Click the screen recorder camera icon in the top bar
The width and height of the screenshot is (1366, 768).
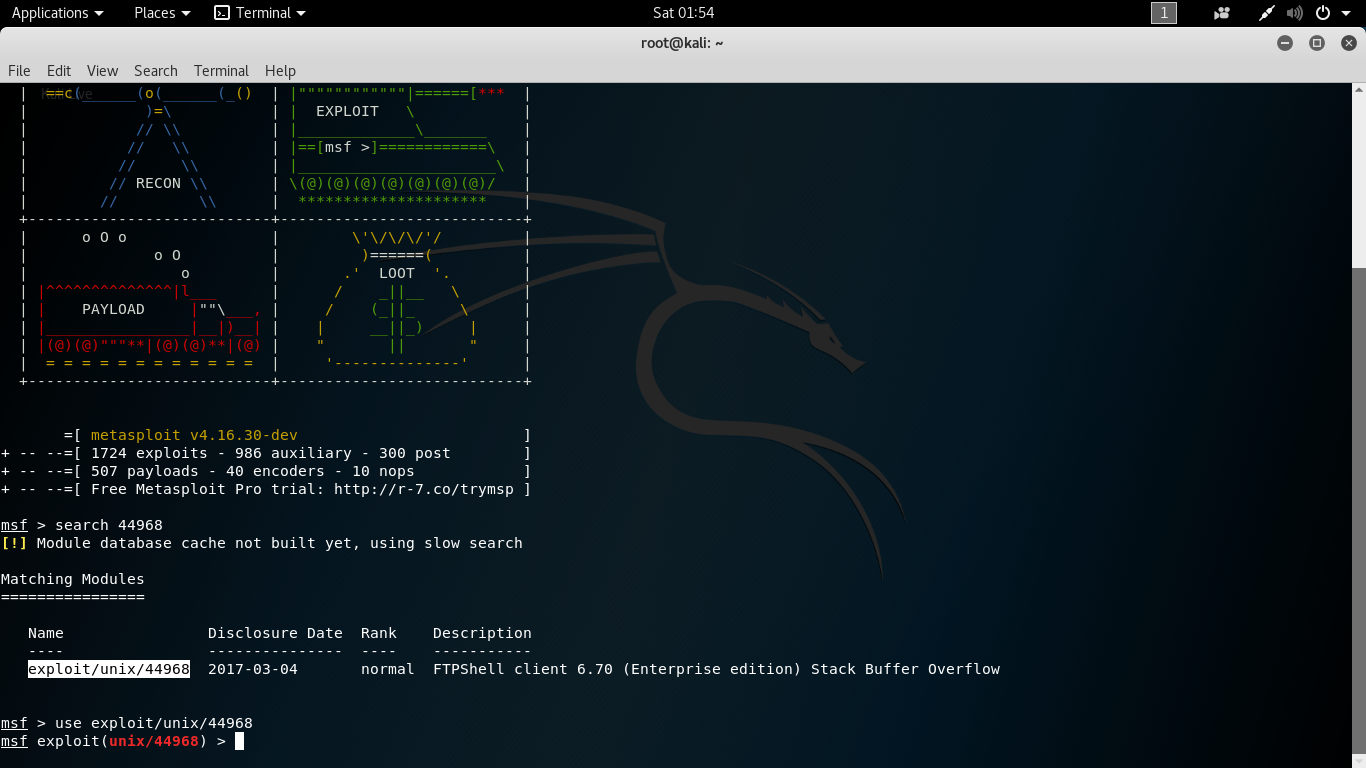1221,13
